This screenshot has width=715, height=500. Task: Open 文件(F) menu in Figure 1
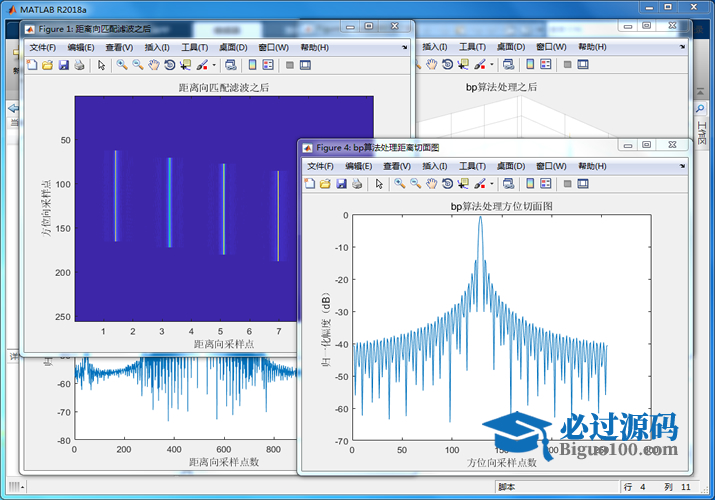click(x=44, y=47)
